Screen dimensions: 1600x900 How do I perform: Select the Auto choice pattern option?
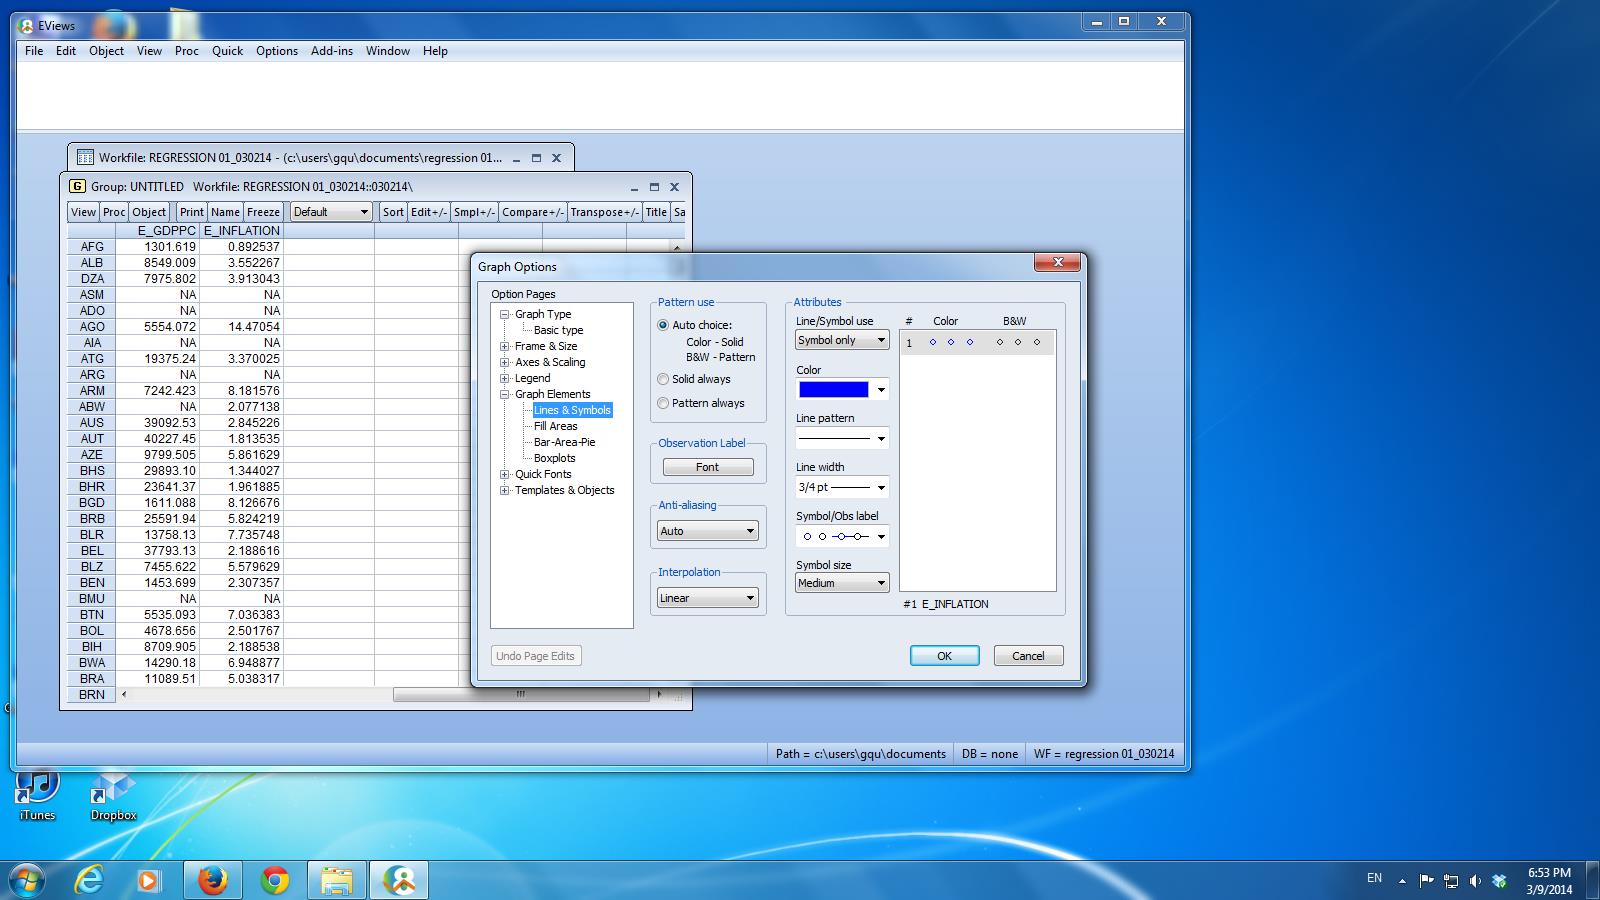point(663,325)
